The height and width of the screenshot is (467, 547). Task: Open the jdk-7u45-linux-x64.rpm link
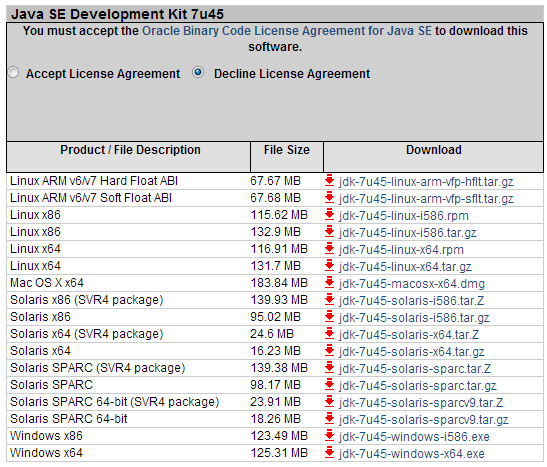pos(401,250)
